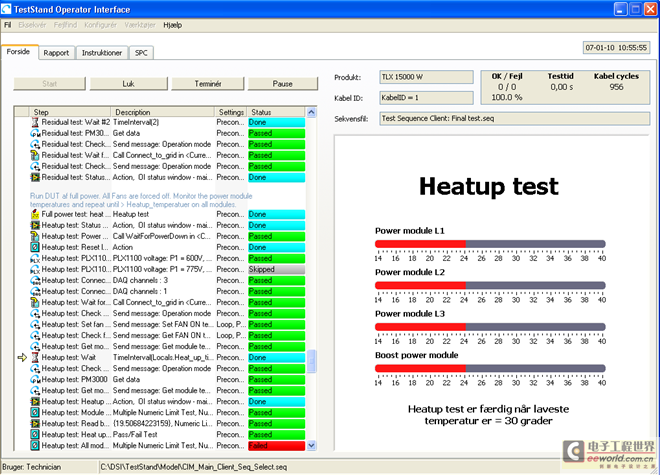This screenshot has height=475, width=660.
Task: Click the Kabel ID input field
Action: click(x=426, y=98)
